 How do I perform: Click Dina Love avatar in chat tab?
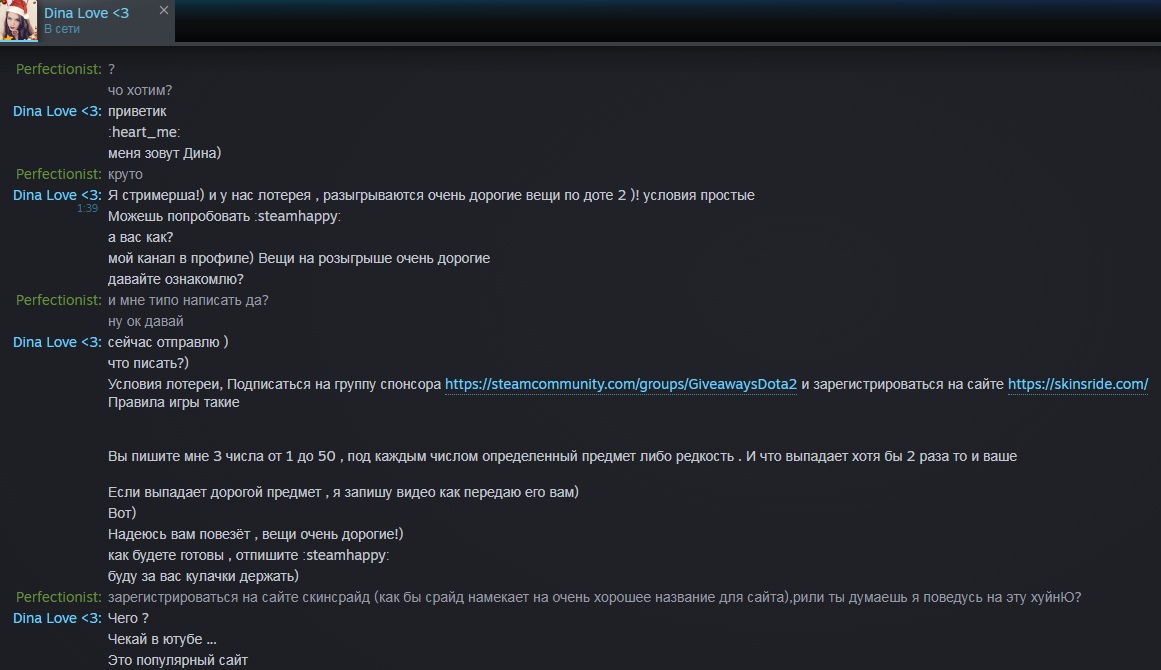[x=19, y=21]
